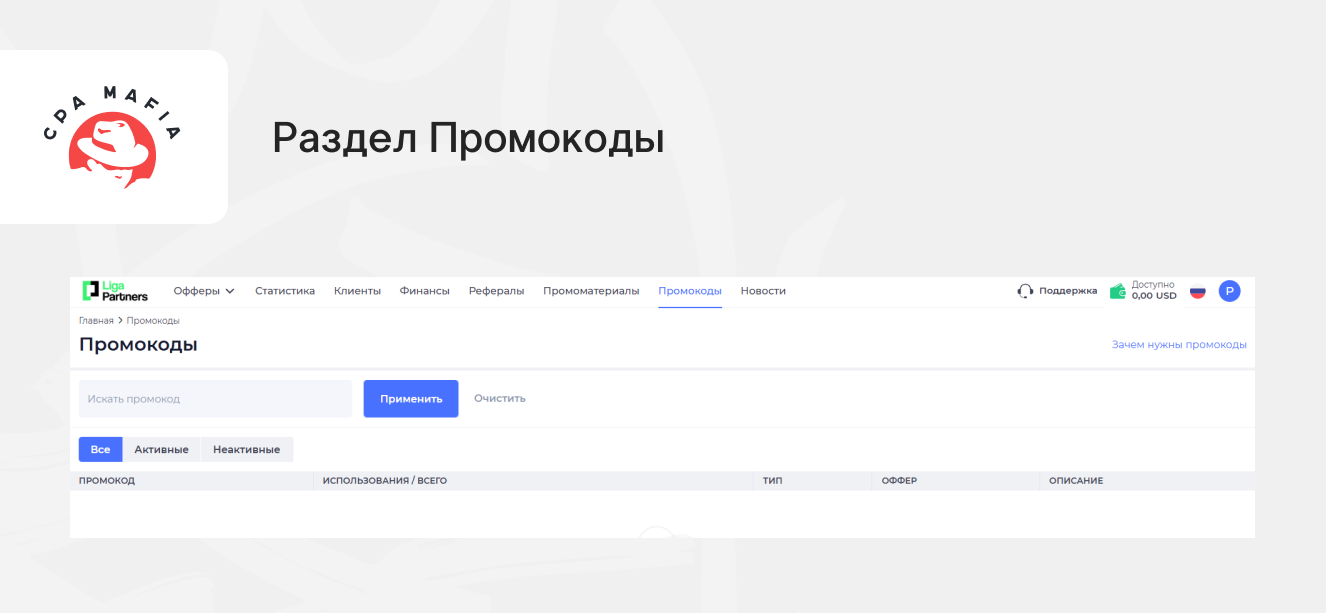Switch language via Russian flag icon
The image size is (1326, 613).
(1197, 292)
